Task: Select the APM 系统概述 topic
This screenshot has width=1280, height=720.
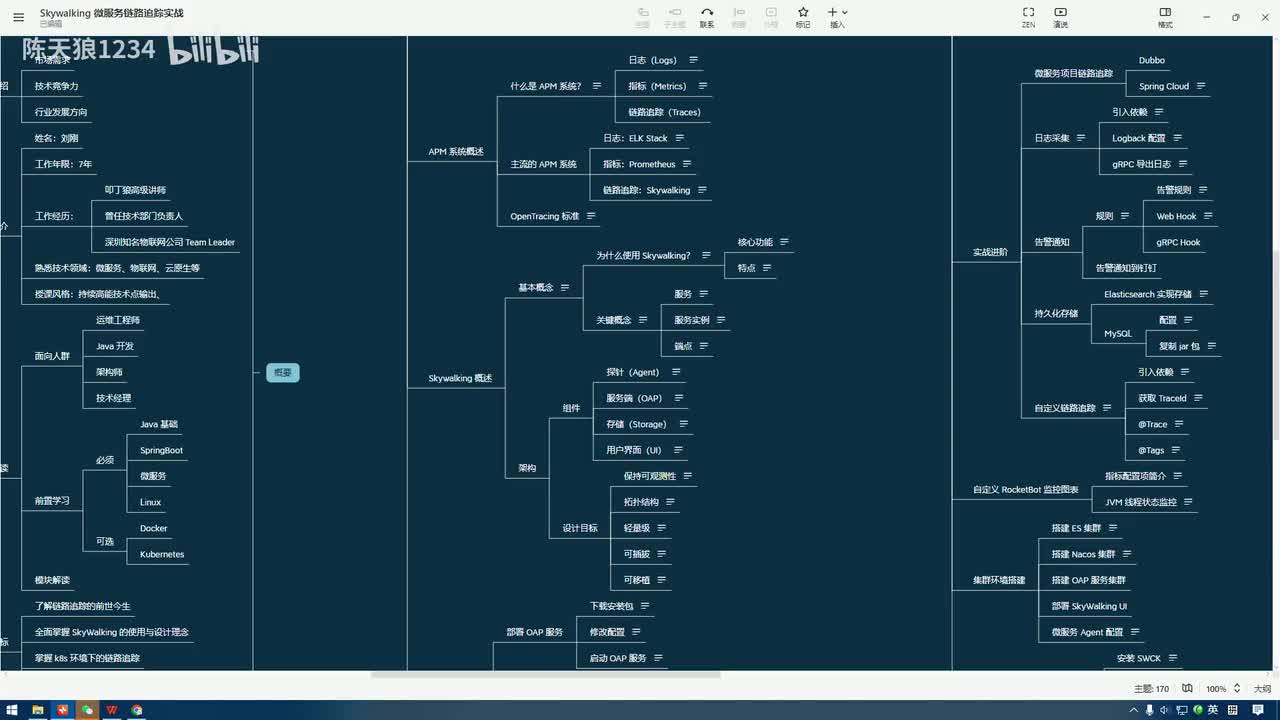Action: click(456, 152)
